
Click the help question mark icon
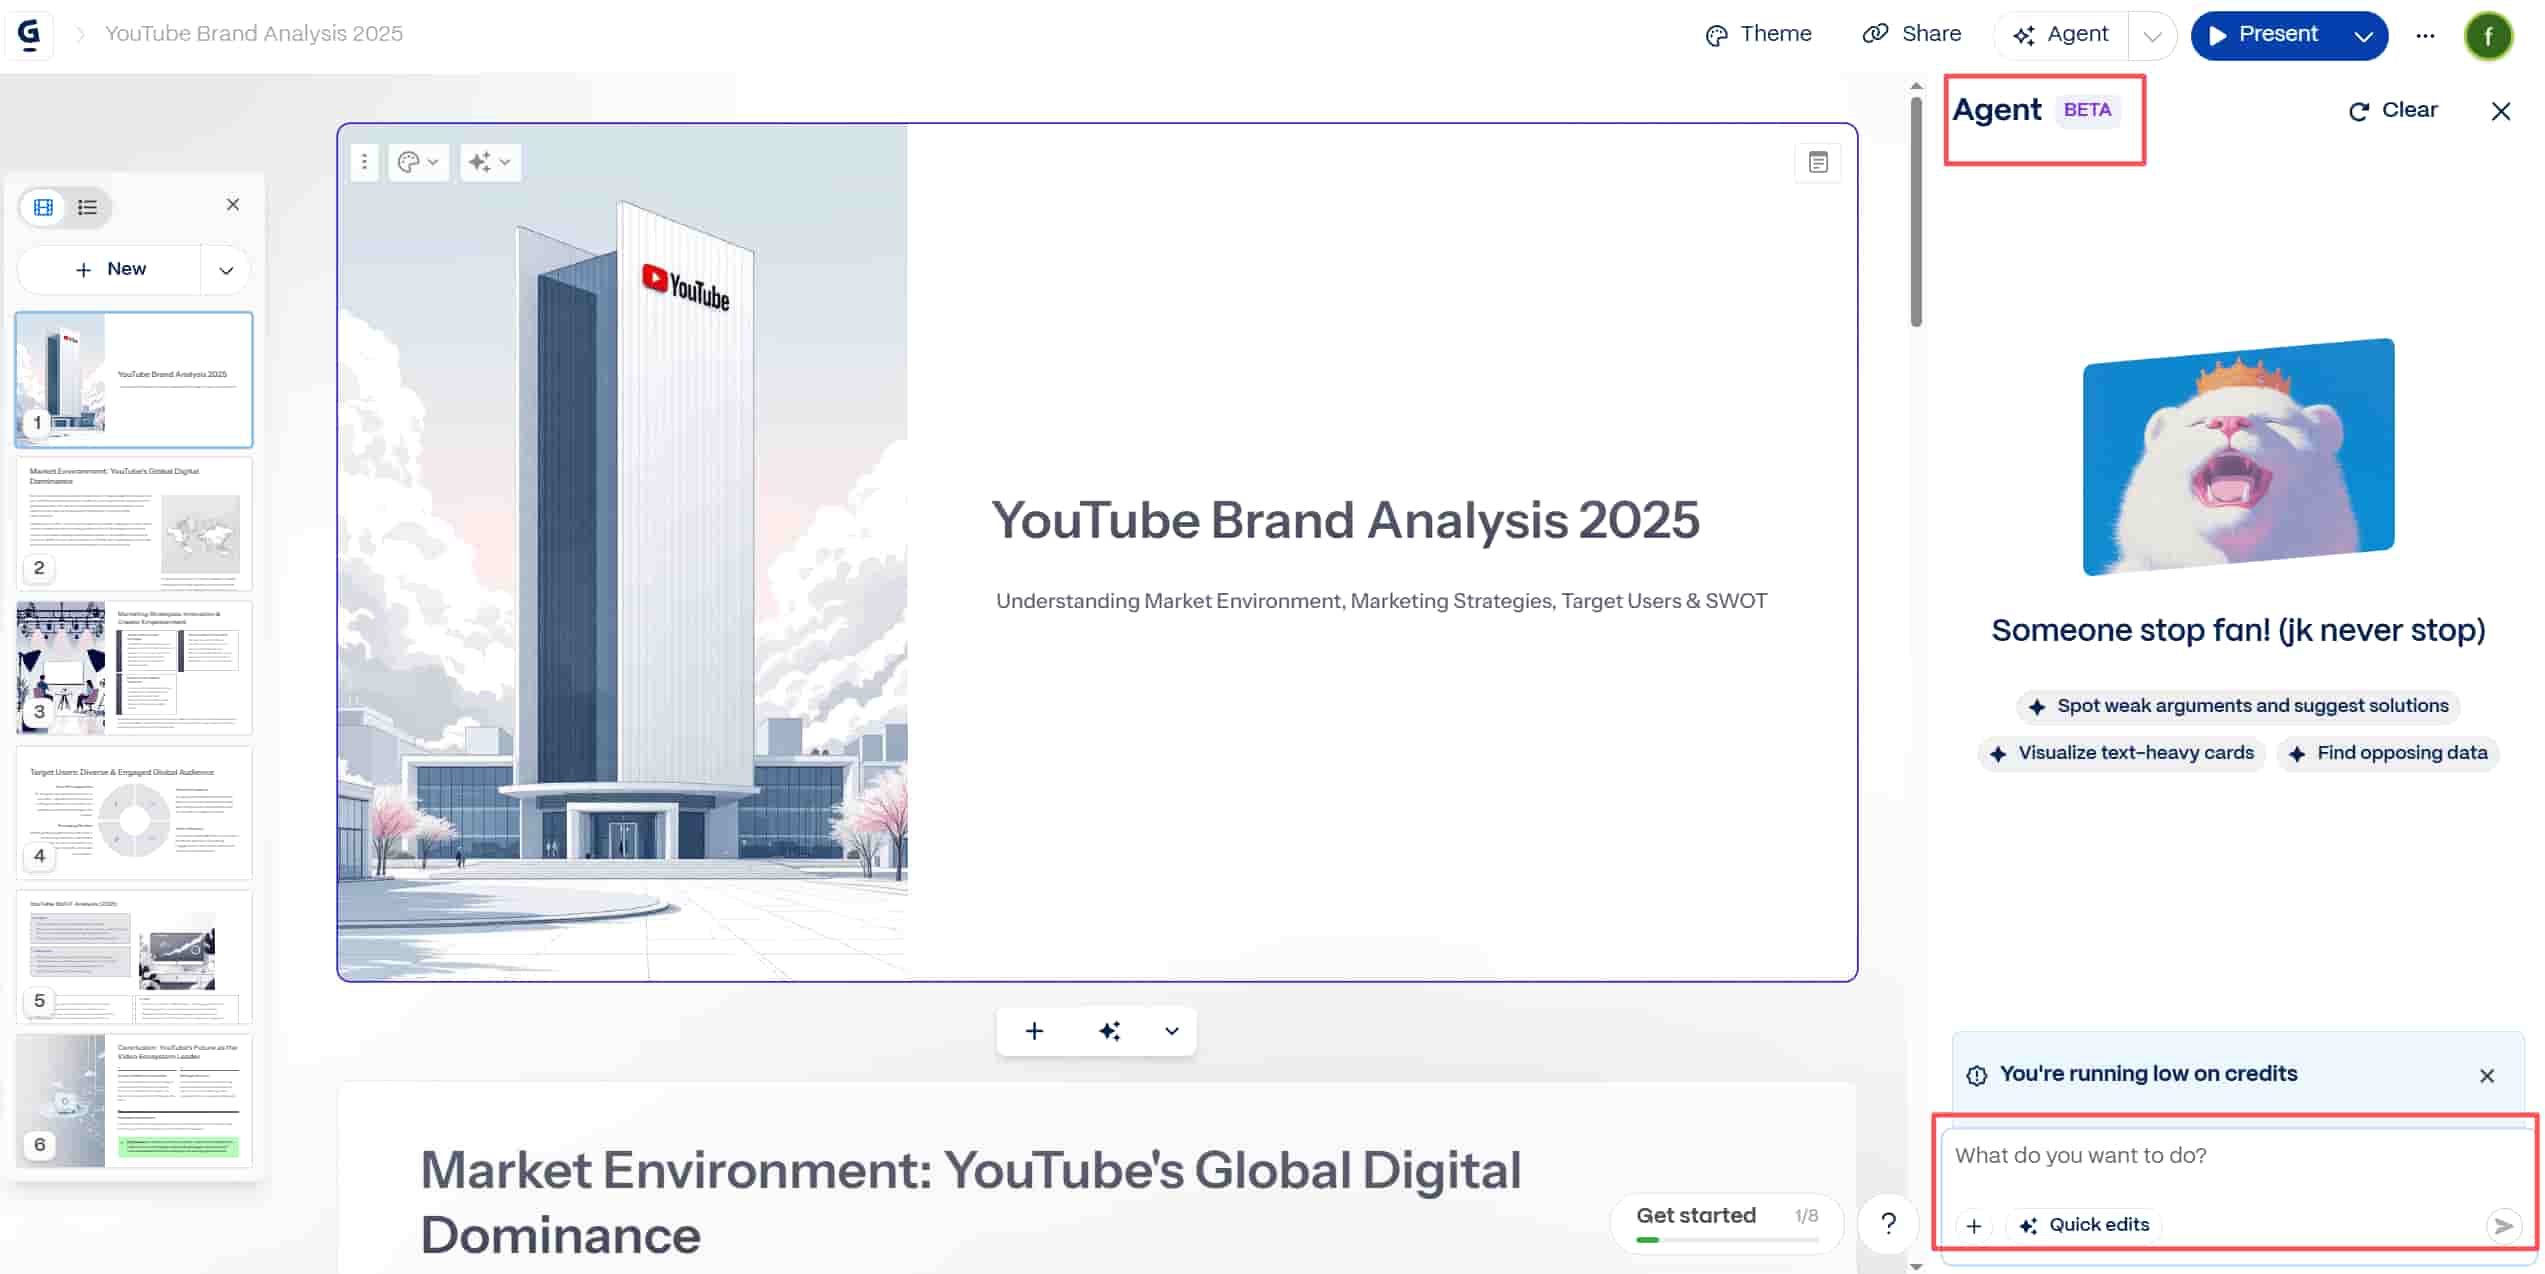(x=1888, y=1223)
